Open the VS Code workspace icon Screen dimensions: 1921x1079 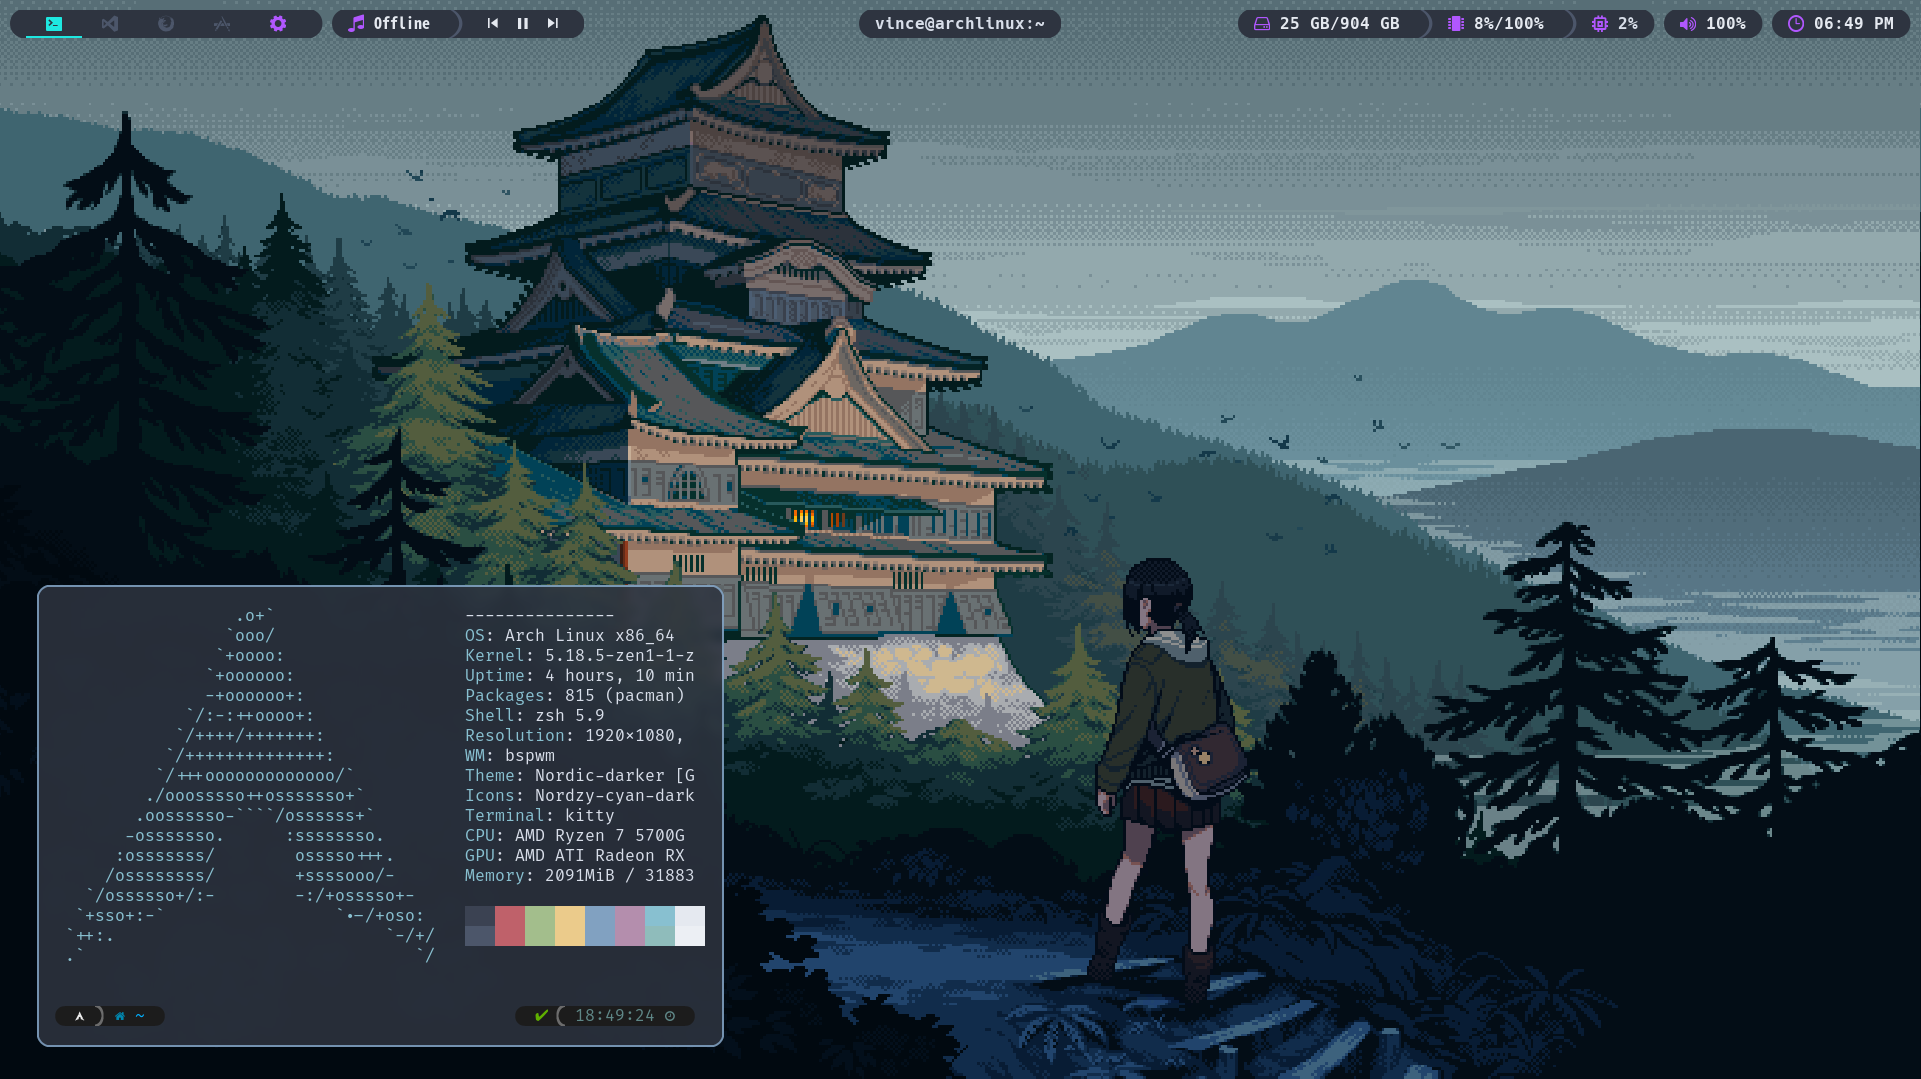[x=110, y=23]
